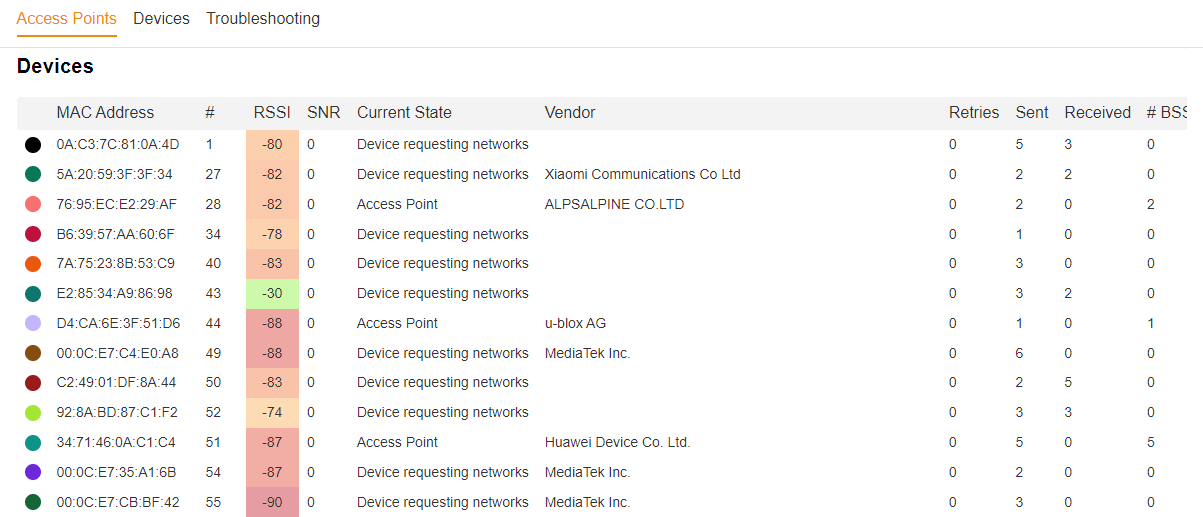Sort by MAC Address column header

(105, 113)
